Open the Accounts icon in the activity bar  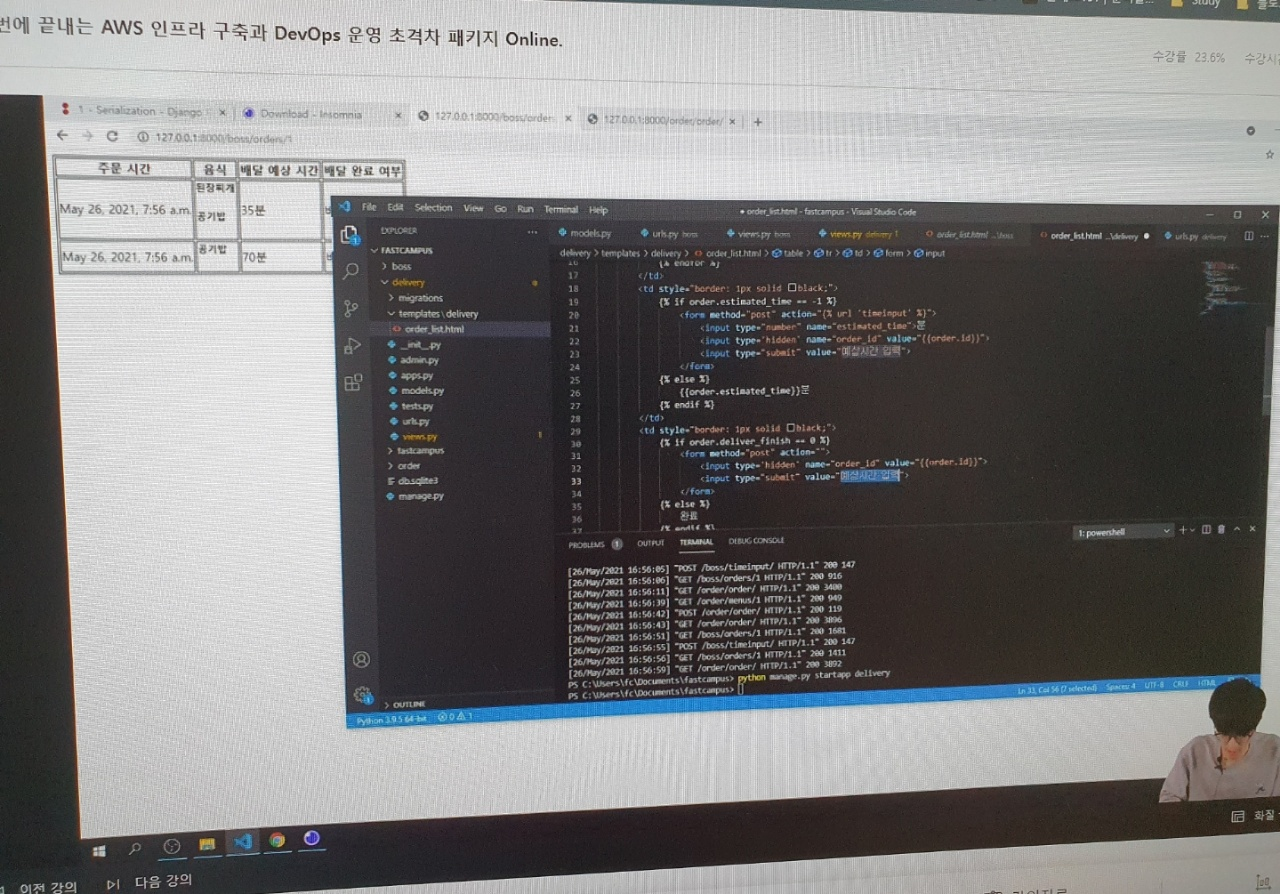(x=361, y=659)
